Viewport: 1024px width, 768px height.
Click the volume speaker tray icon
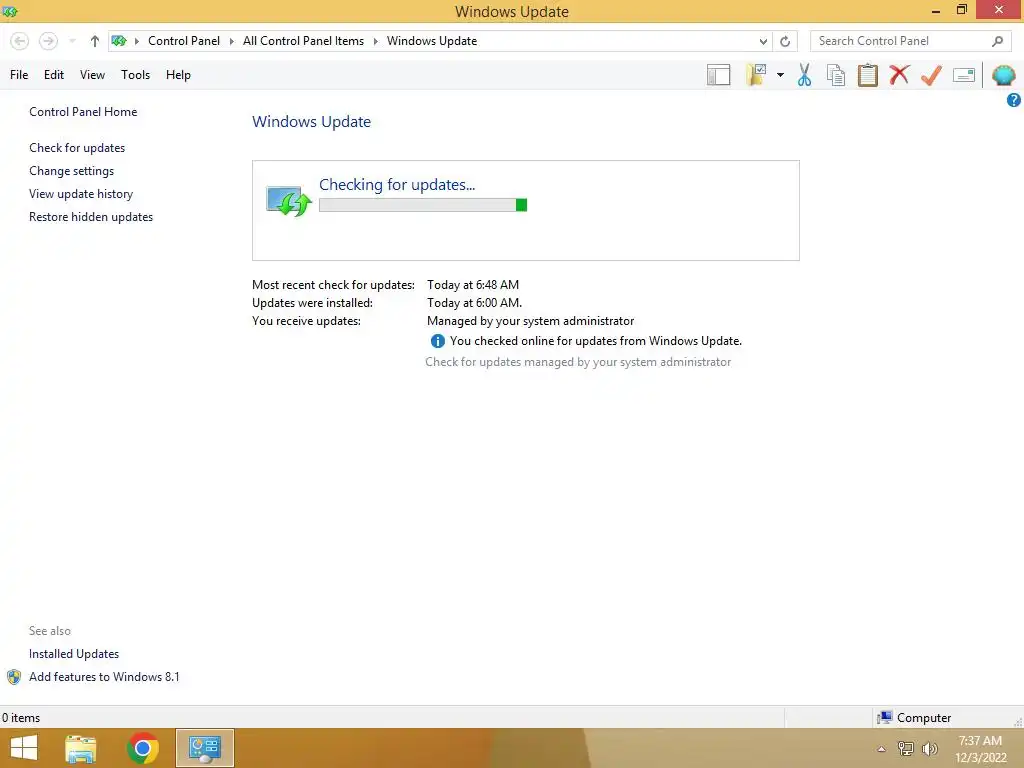click(930, 749)
